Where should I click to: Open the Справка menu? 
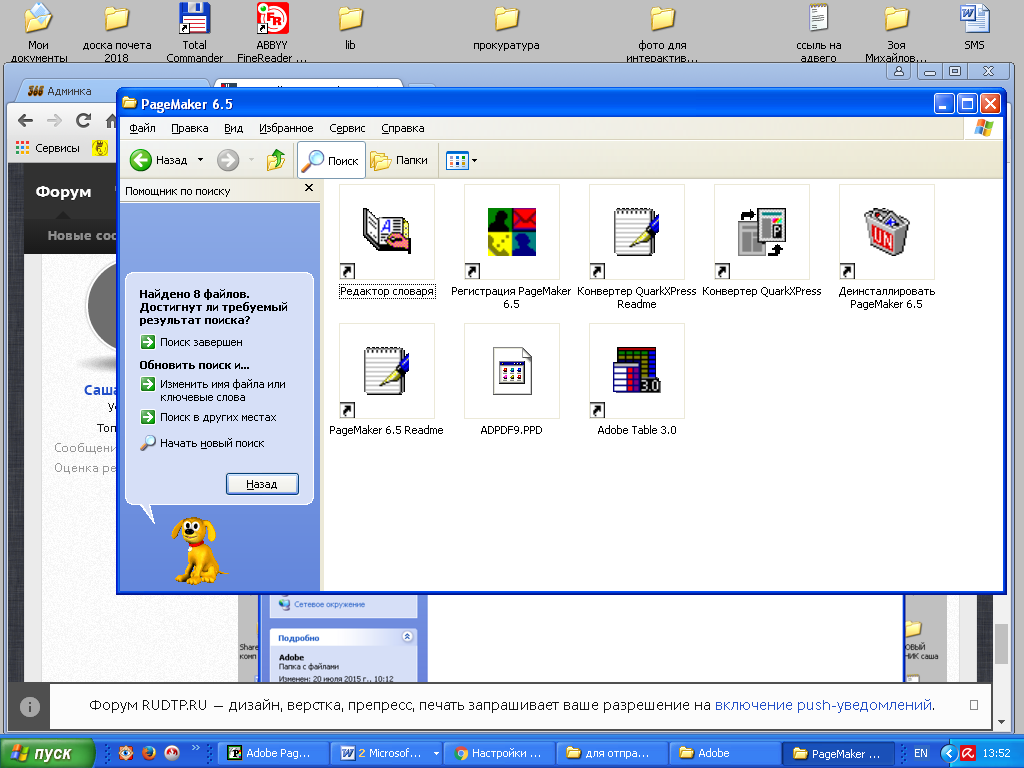coord(403,128)
